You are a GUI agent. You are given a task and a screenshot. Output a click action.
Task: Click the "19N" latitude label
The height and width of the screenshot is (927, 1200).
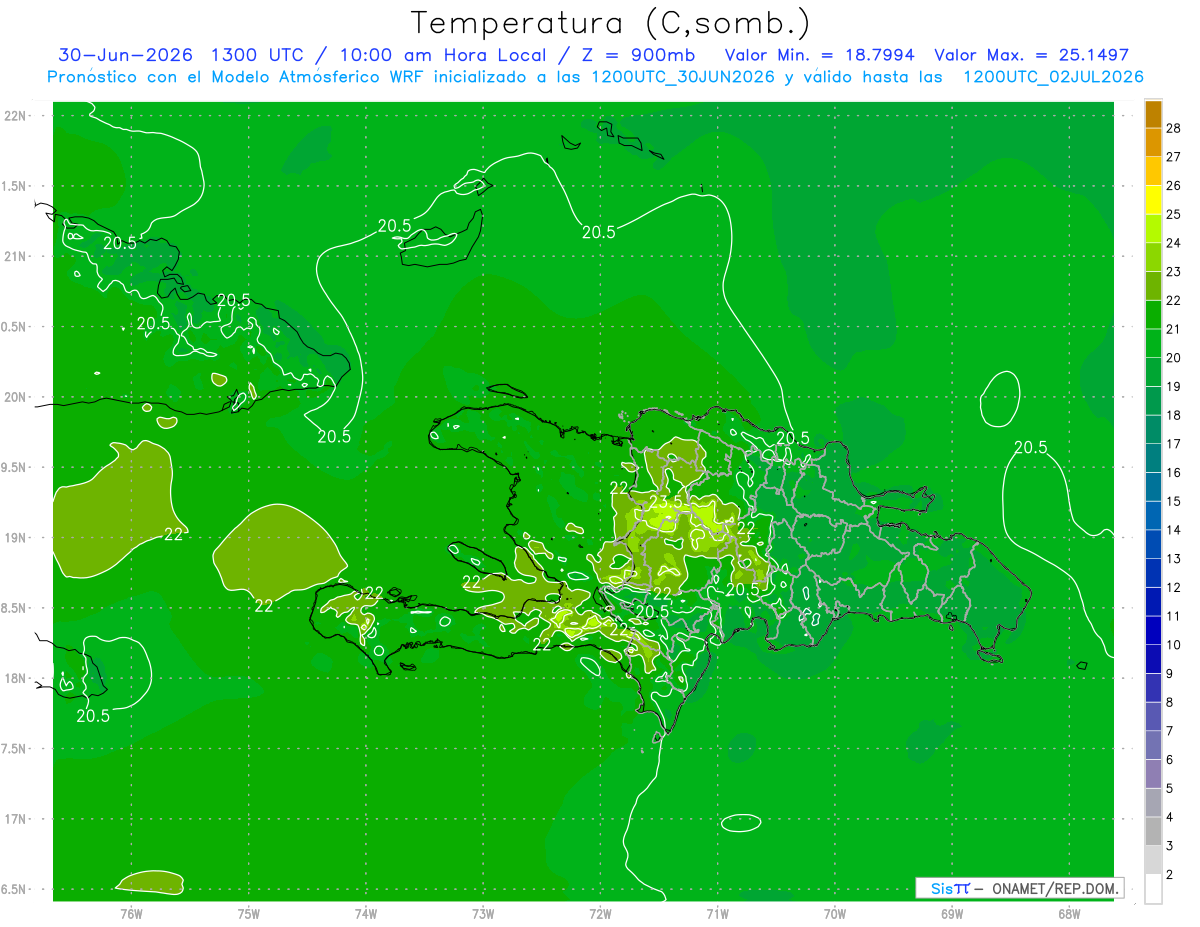tap(17, 537)
